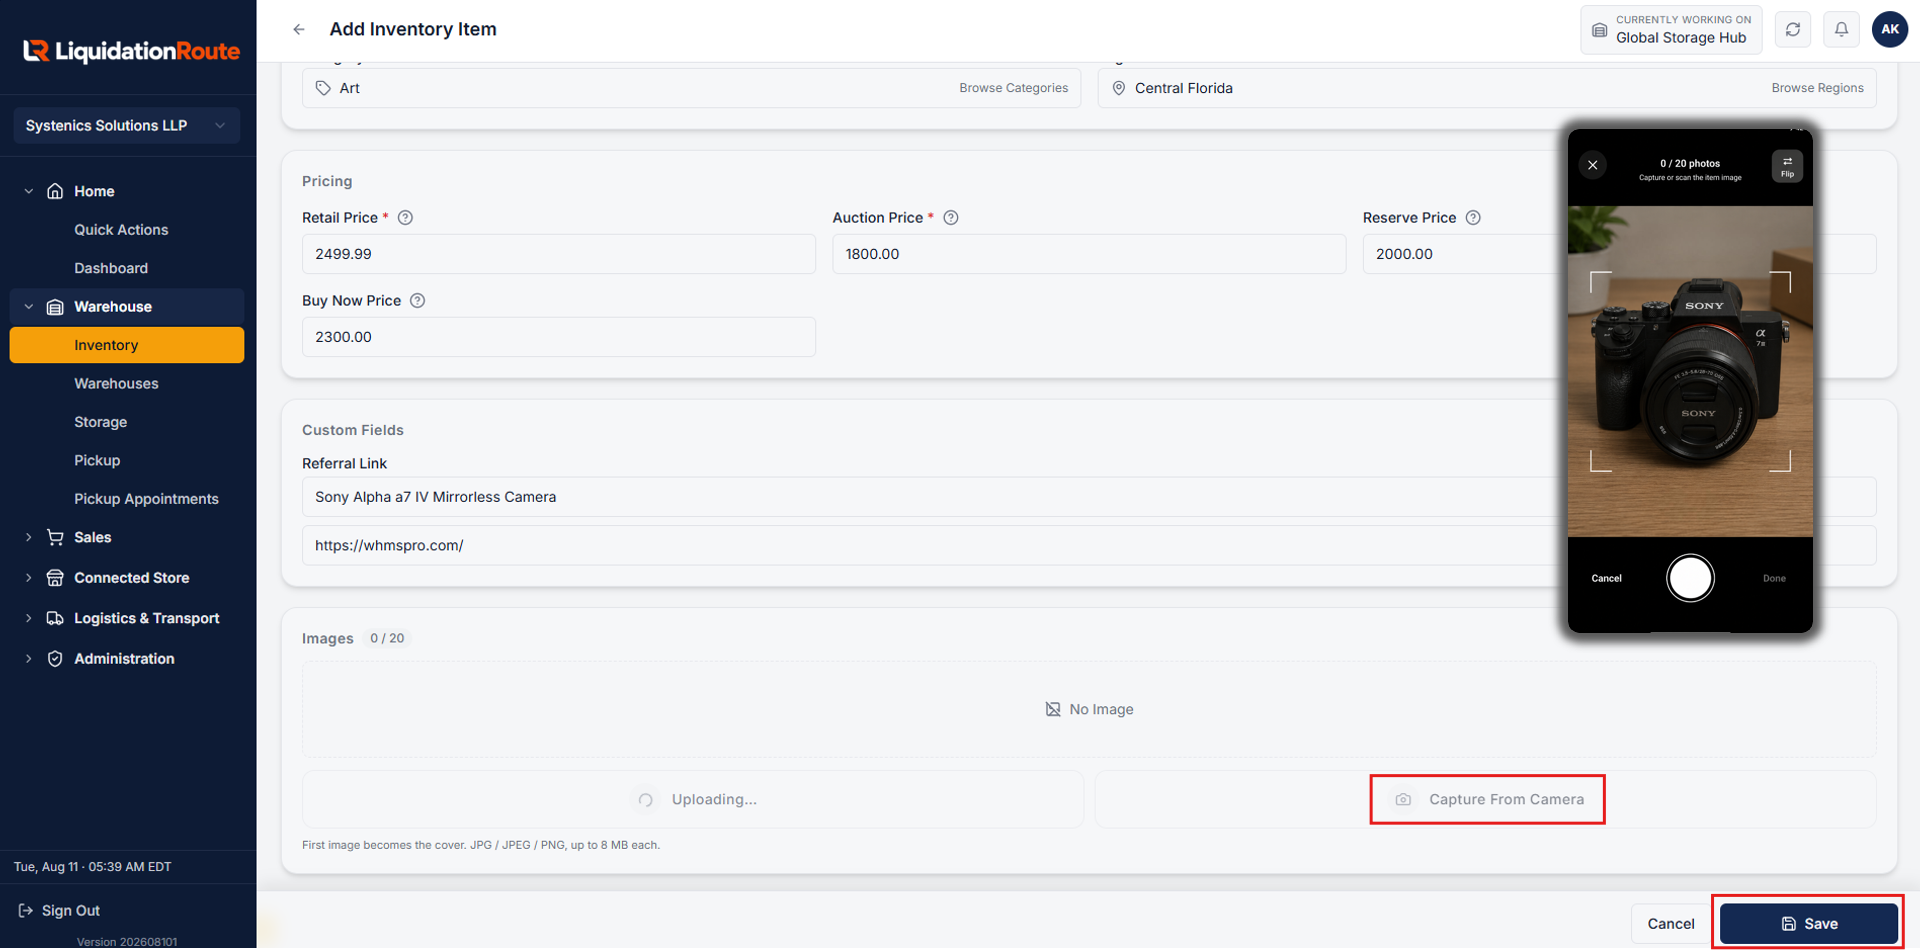Open the notifications bell
1920x950 pixels.
[x=1841, y=30]
